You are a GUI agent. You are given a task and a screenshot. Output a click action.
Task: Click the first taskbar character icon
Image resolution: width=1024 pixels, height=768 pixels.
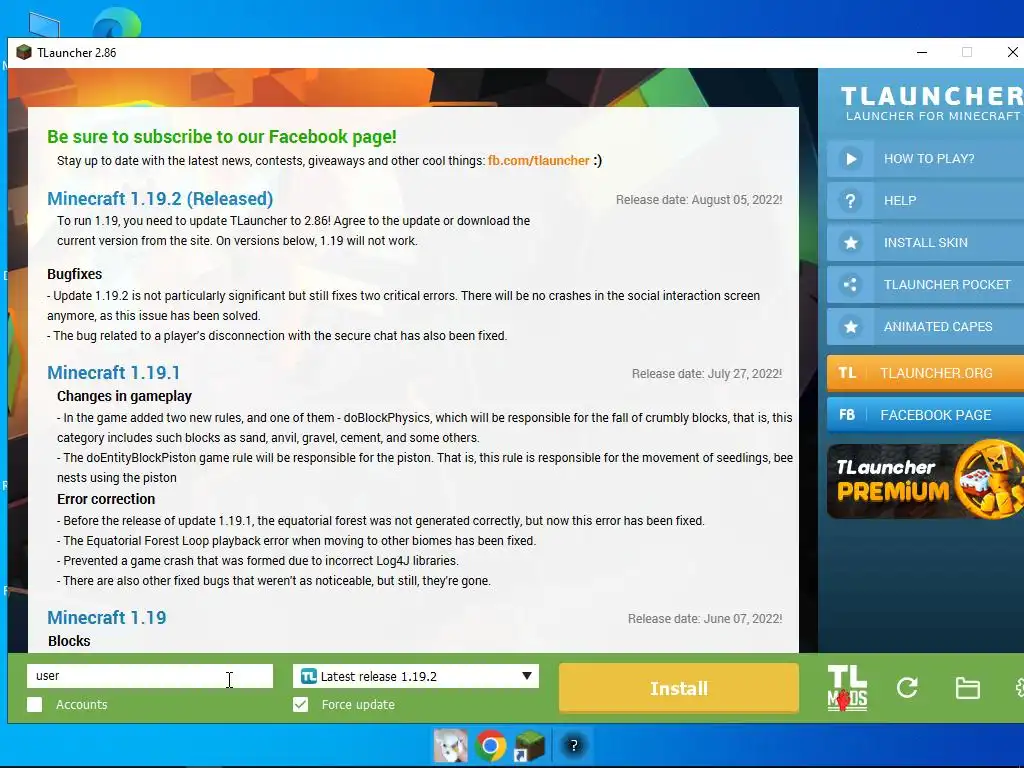451,745
